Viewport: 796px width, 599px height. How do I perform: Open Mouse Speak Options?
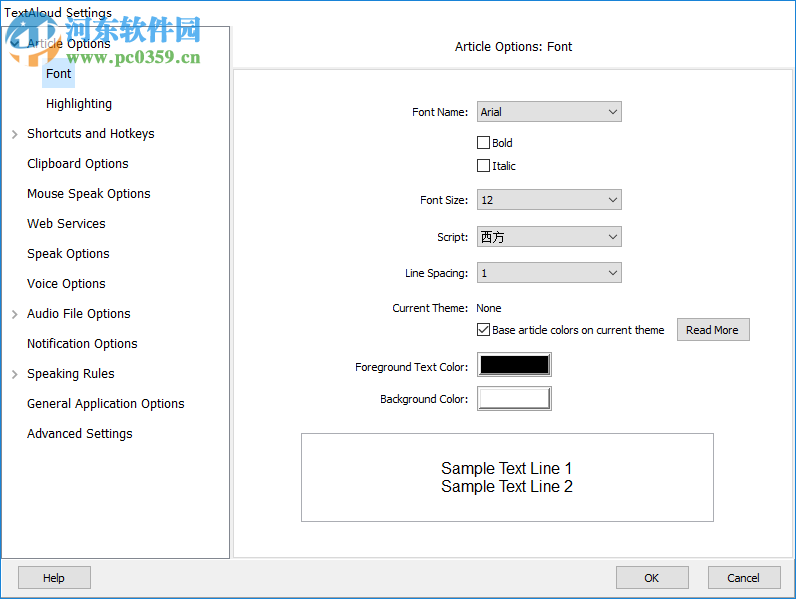point(89,193)
